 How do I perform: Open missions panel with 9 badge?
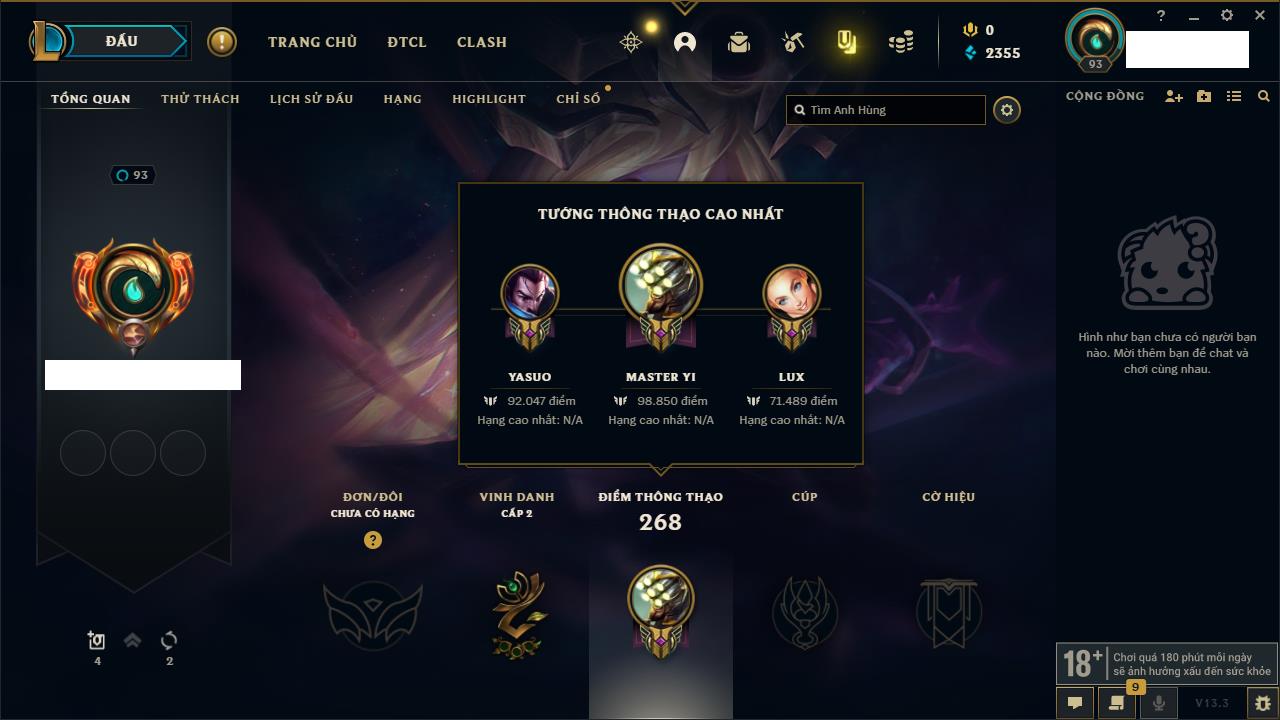tap(1117, 702)
